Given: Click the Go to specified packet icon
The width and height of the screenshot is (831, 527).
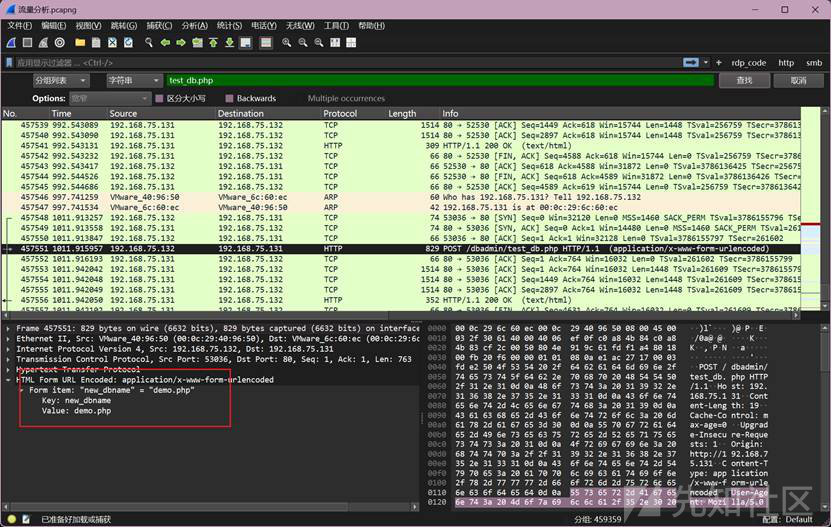Looking at the screenshot, I should [x=197, y=42].
